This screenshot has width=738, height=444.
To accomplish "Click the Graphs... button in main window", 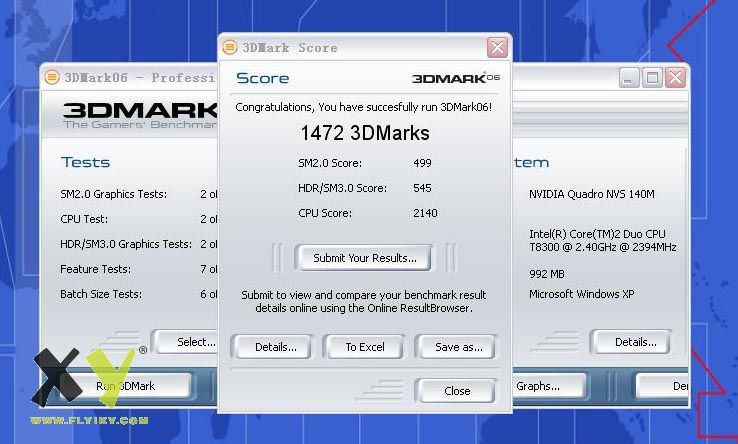I will click(x=549, y=386).
